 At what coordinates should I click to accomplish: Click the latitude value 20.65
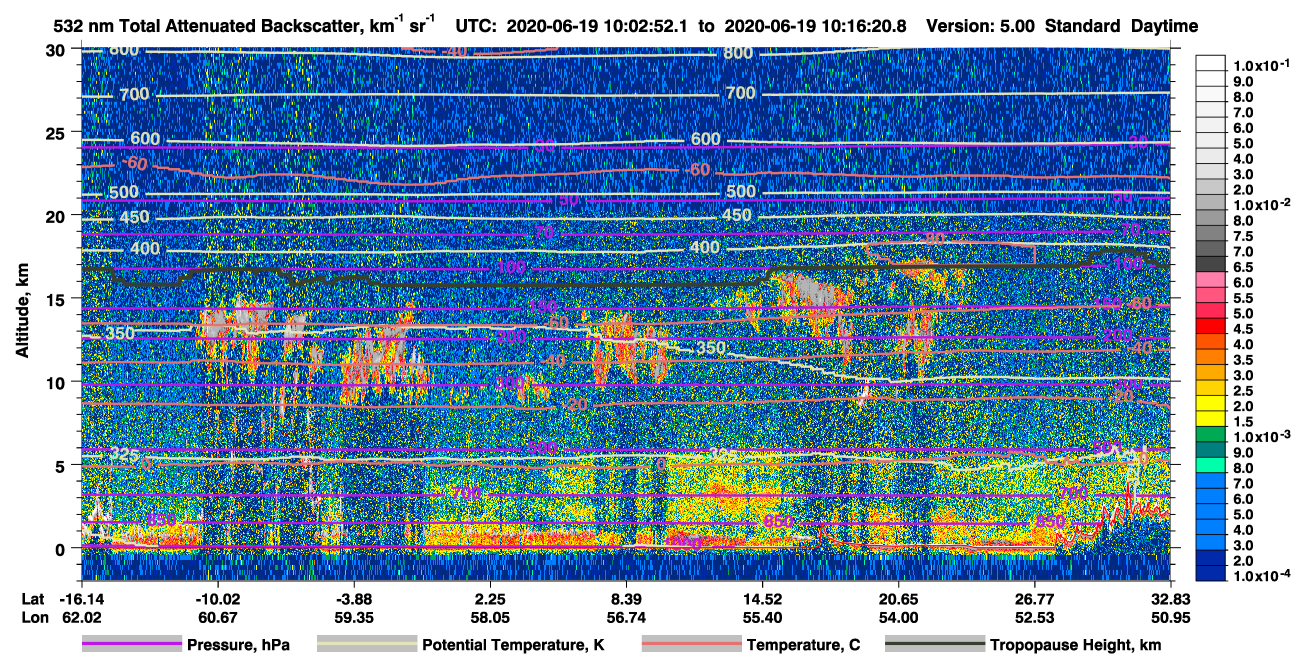coord(898,598)
